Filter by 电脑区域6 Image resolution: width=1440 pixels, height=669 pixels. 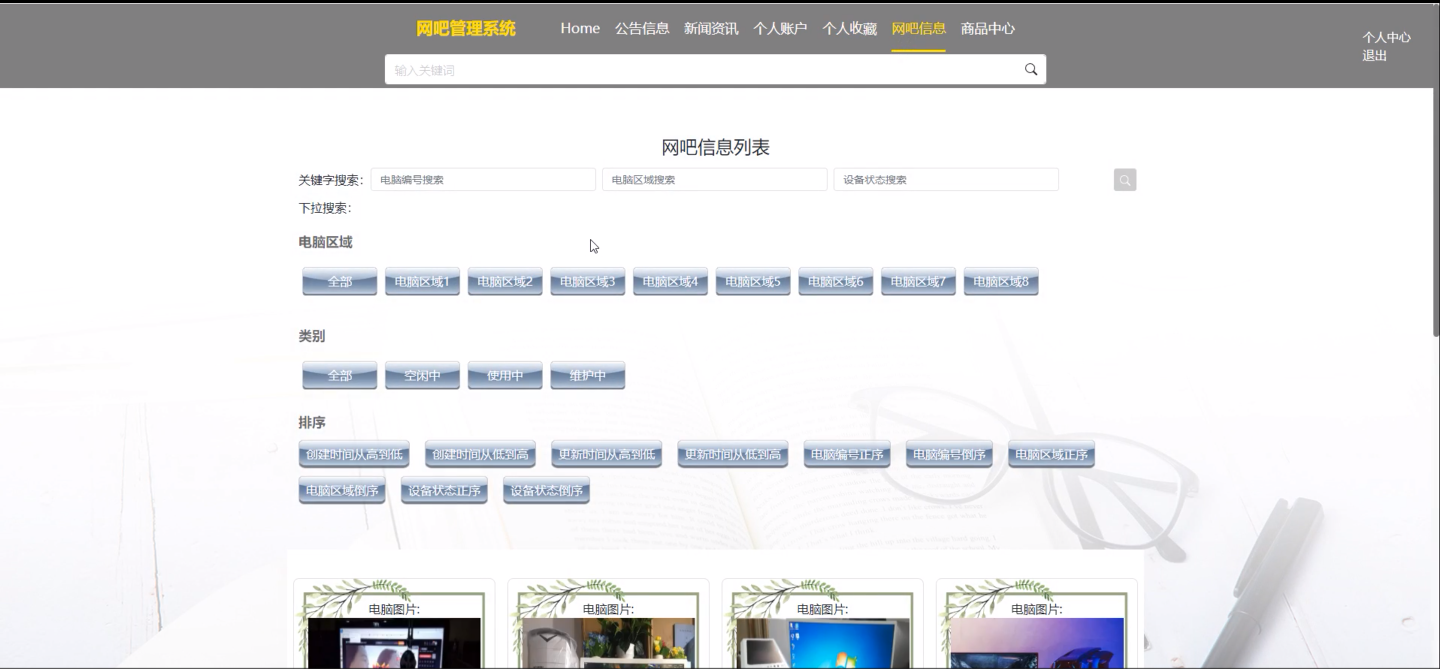click(836, 282)
